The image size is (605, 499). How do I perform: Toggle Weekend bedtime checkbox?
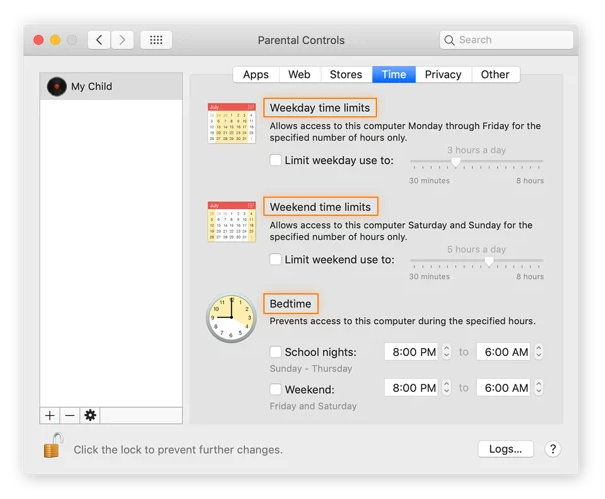click(x=276, y=389)
